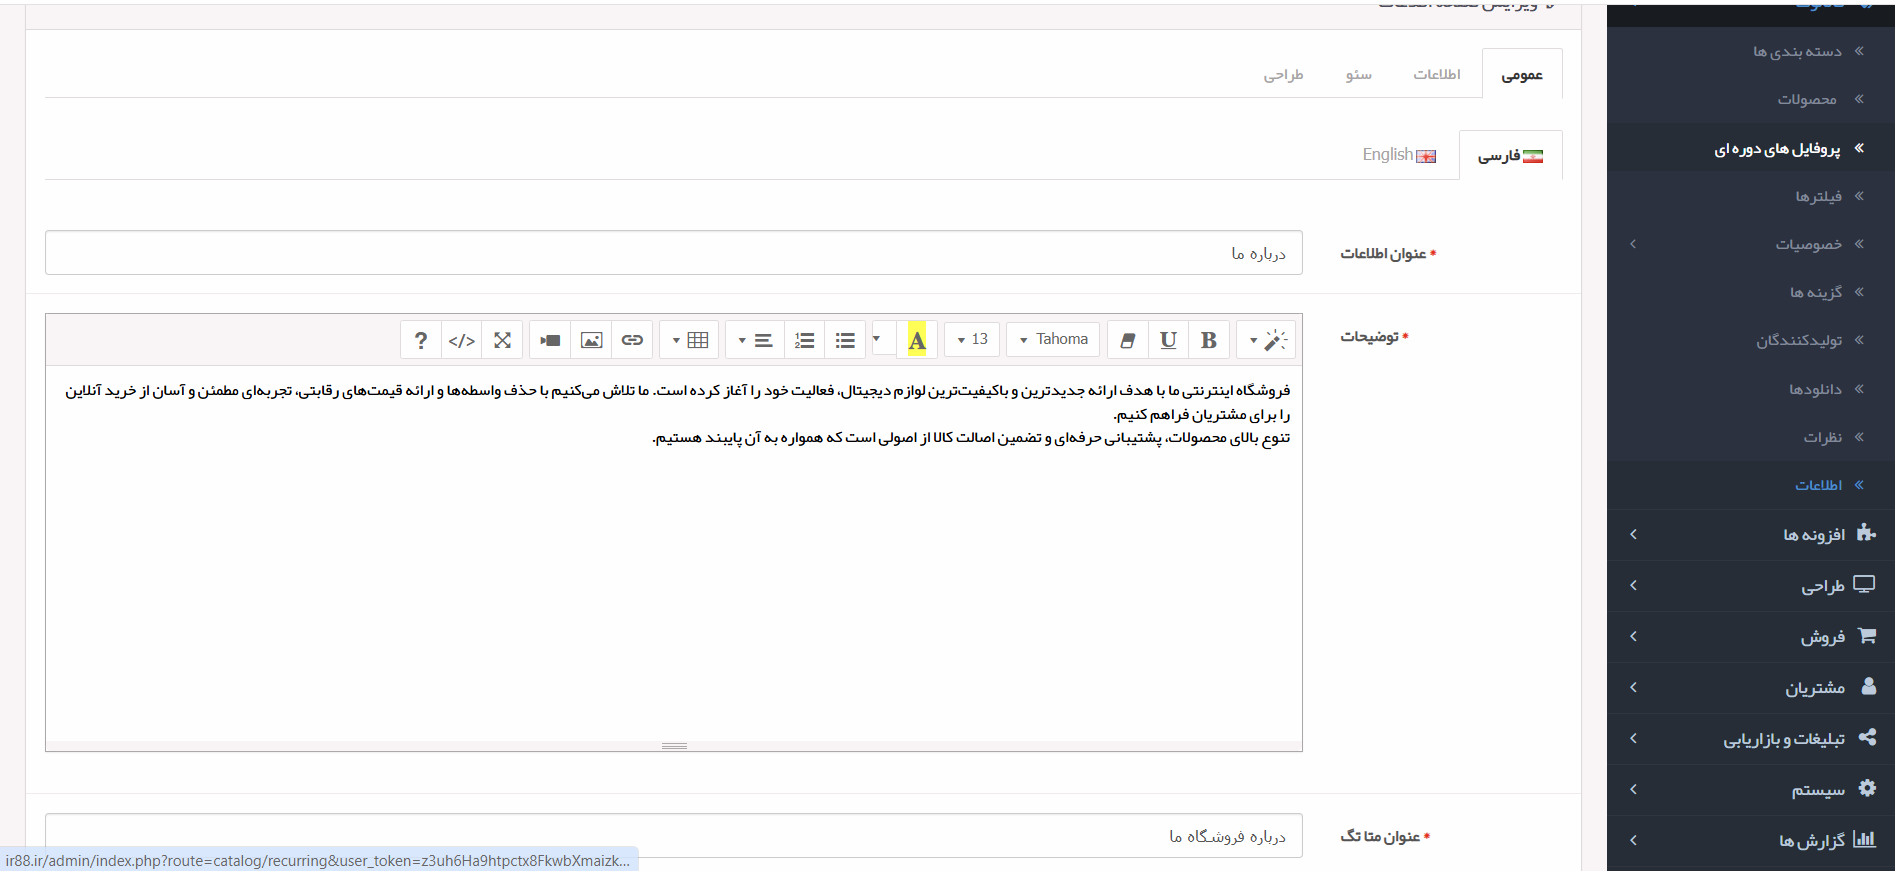Image resolution: width=1895 pixels, height=871 pixels.
Task: Apply the yellow highlight text color
Action: [917, 340]
